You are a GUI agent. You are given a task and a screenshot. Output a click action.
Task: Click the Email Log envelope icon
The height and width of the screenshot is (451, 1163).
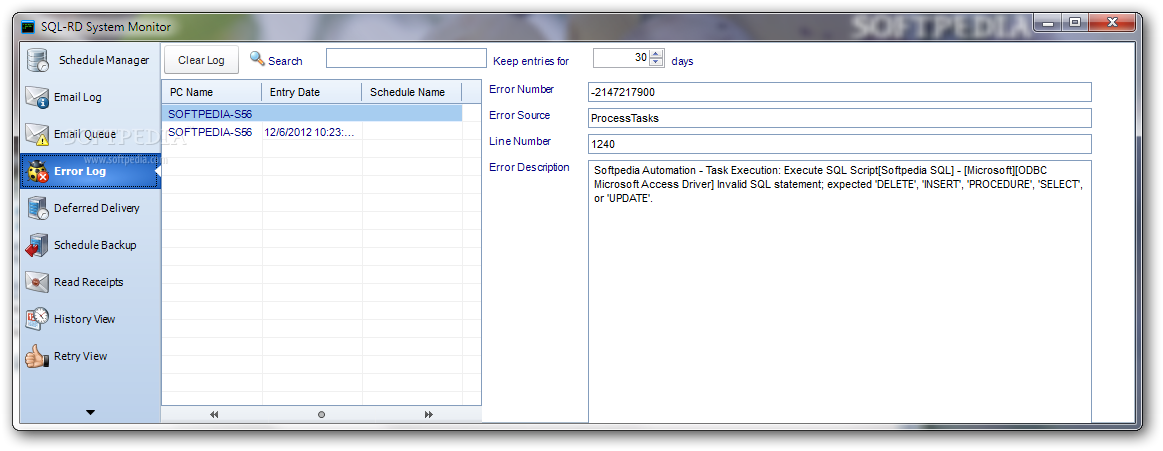pyautogui.click(x=38, y=97)
